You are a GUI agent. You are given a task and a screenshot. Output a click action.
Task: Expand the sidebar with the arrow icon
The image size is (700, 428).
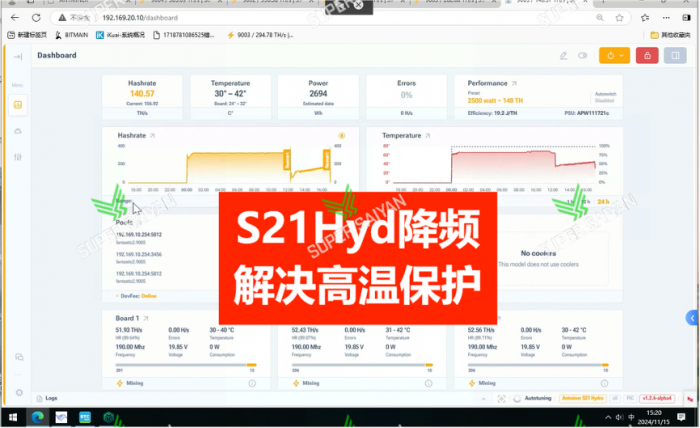pyautogui.click(x=18, y=57)
